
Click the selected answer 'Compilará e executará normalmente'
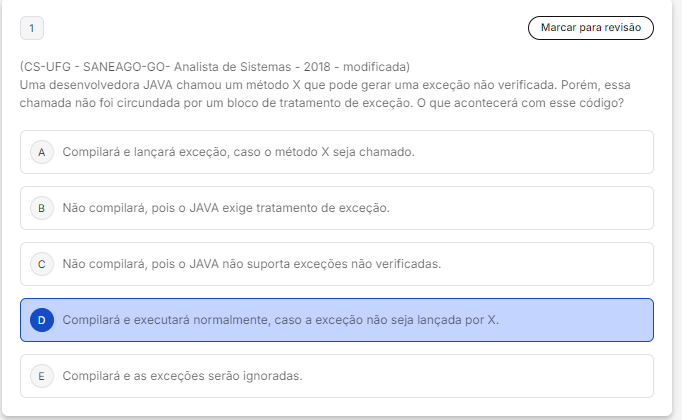coord(280,320)
